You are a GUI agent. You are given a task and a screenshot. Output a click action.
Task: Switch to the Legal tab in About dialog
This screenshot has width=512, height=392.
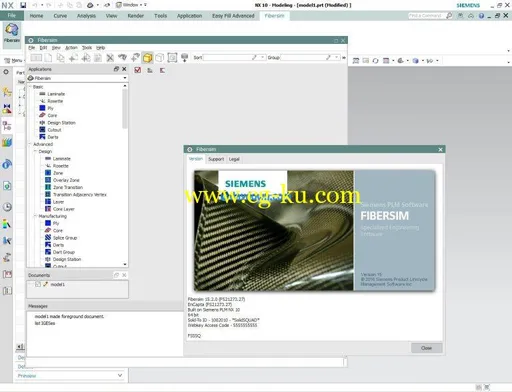(x=234, y=159)
